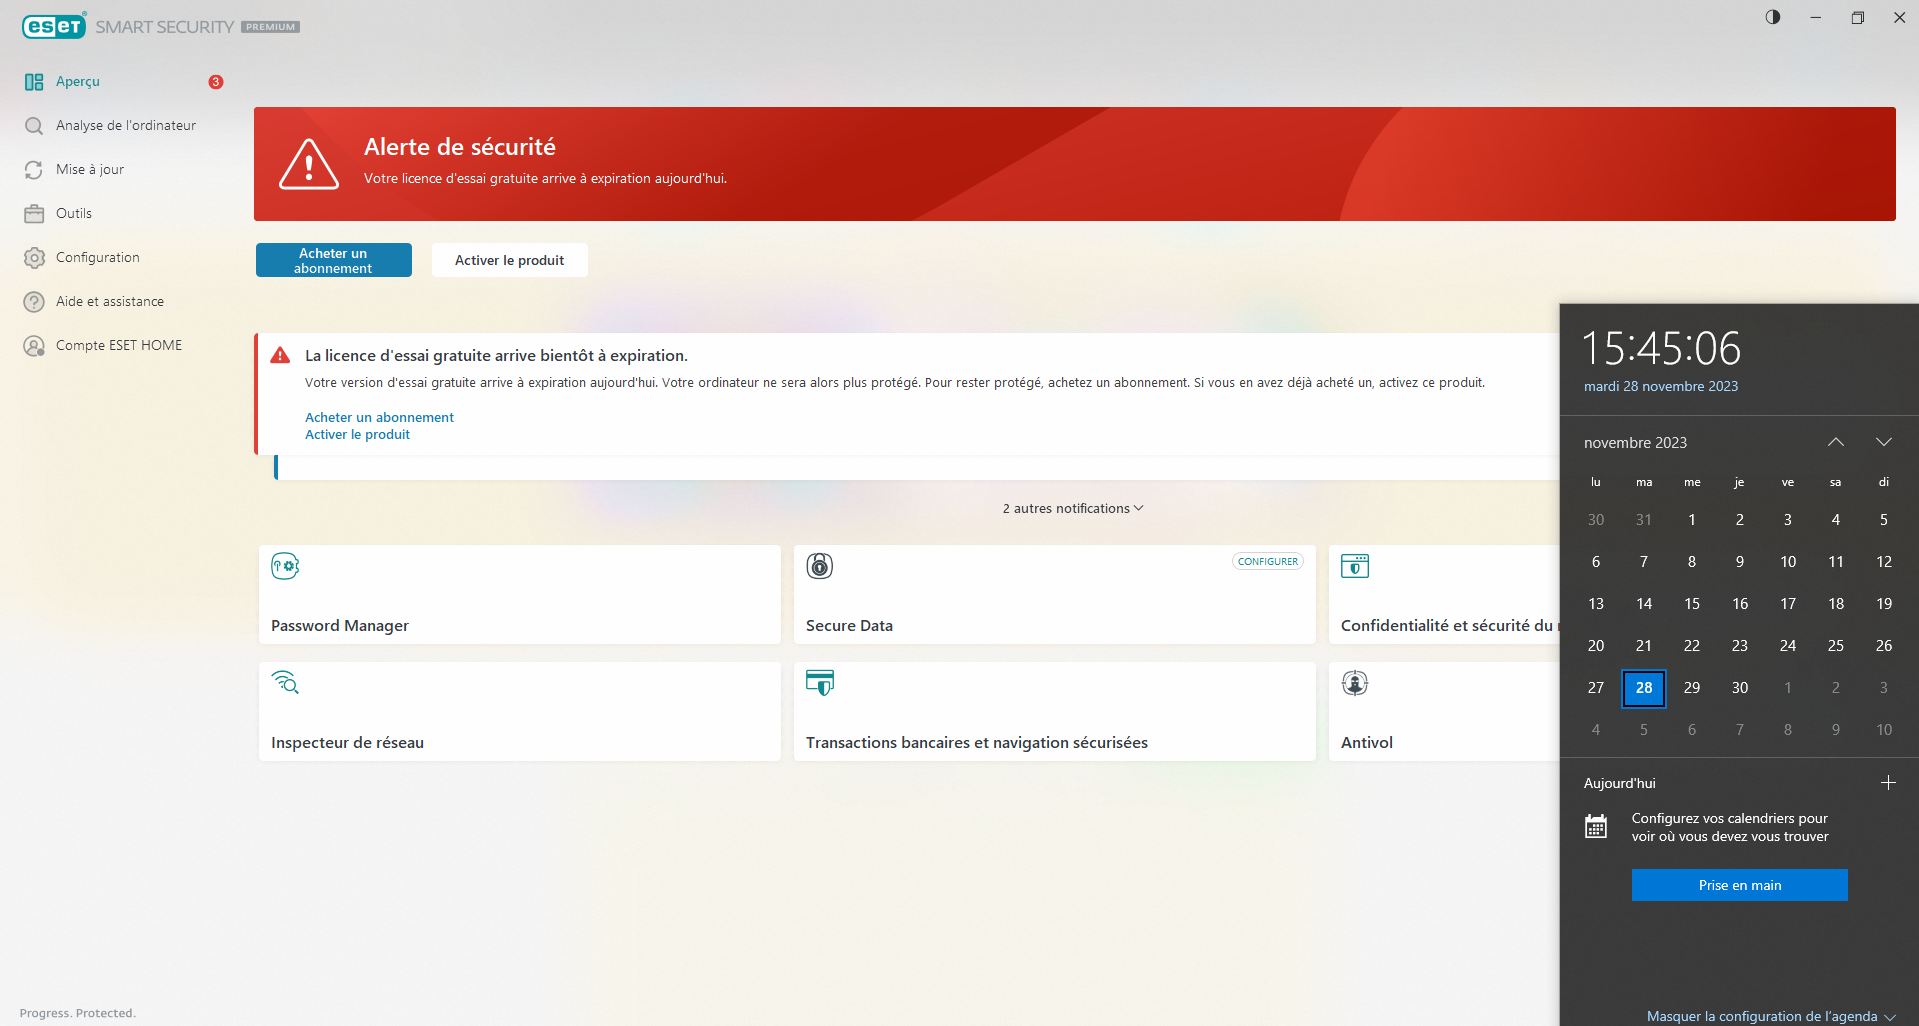This screenshot has width=1919, height=1026.
Task: Click the Aperçu dashboard icon in sidebar
Action: (x=34, y=82)
